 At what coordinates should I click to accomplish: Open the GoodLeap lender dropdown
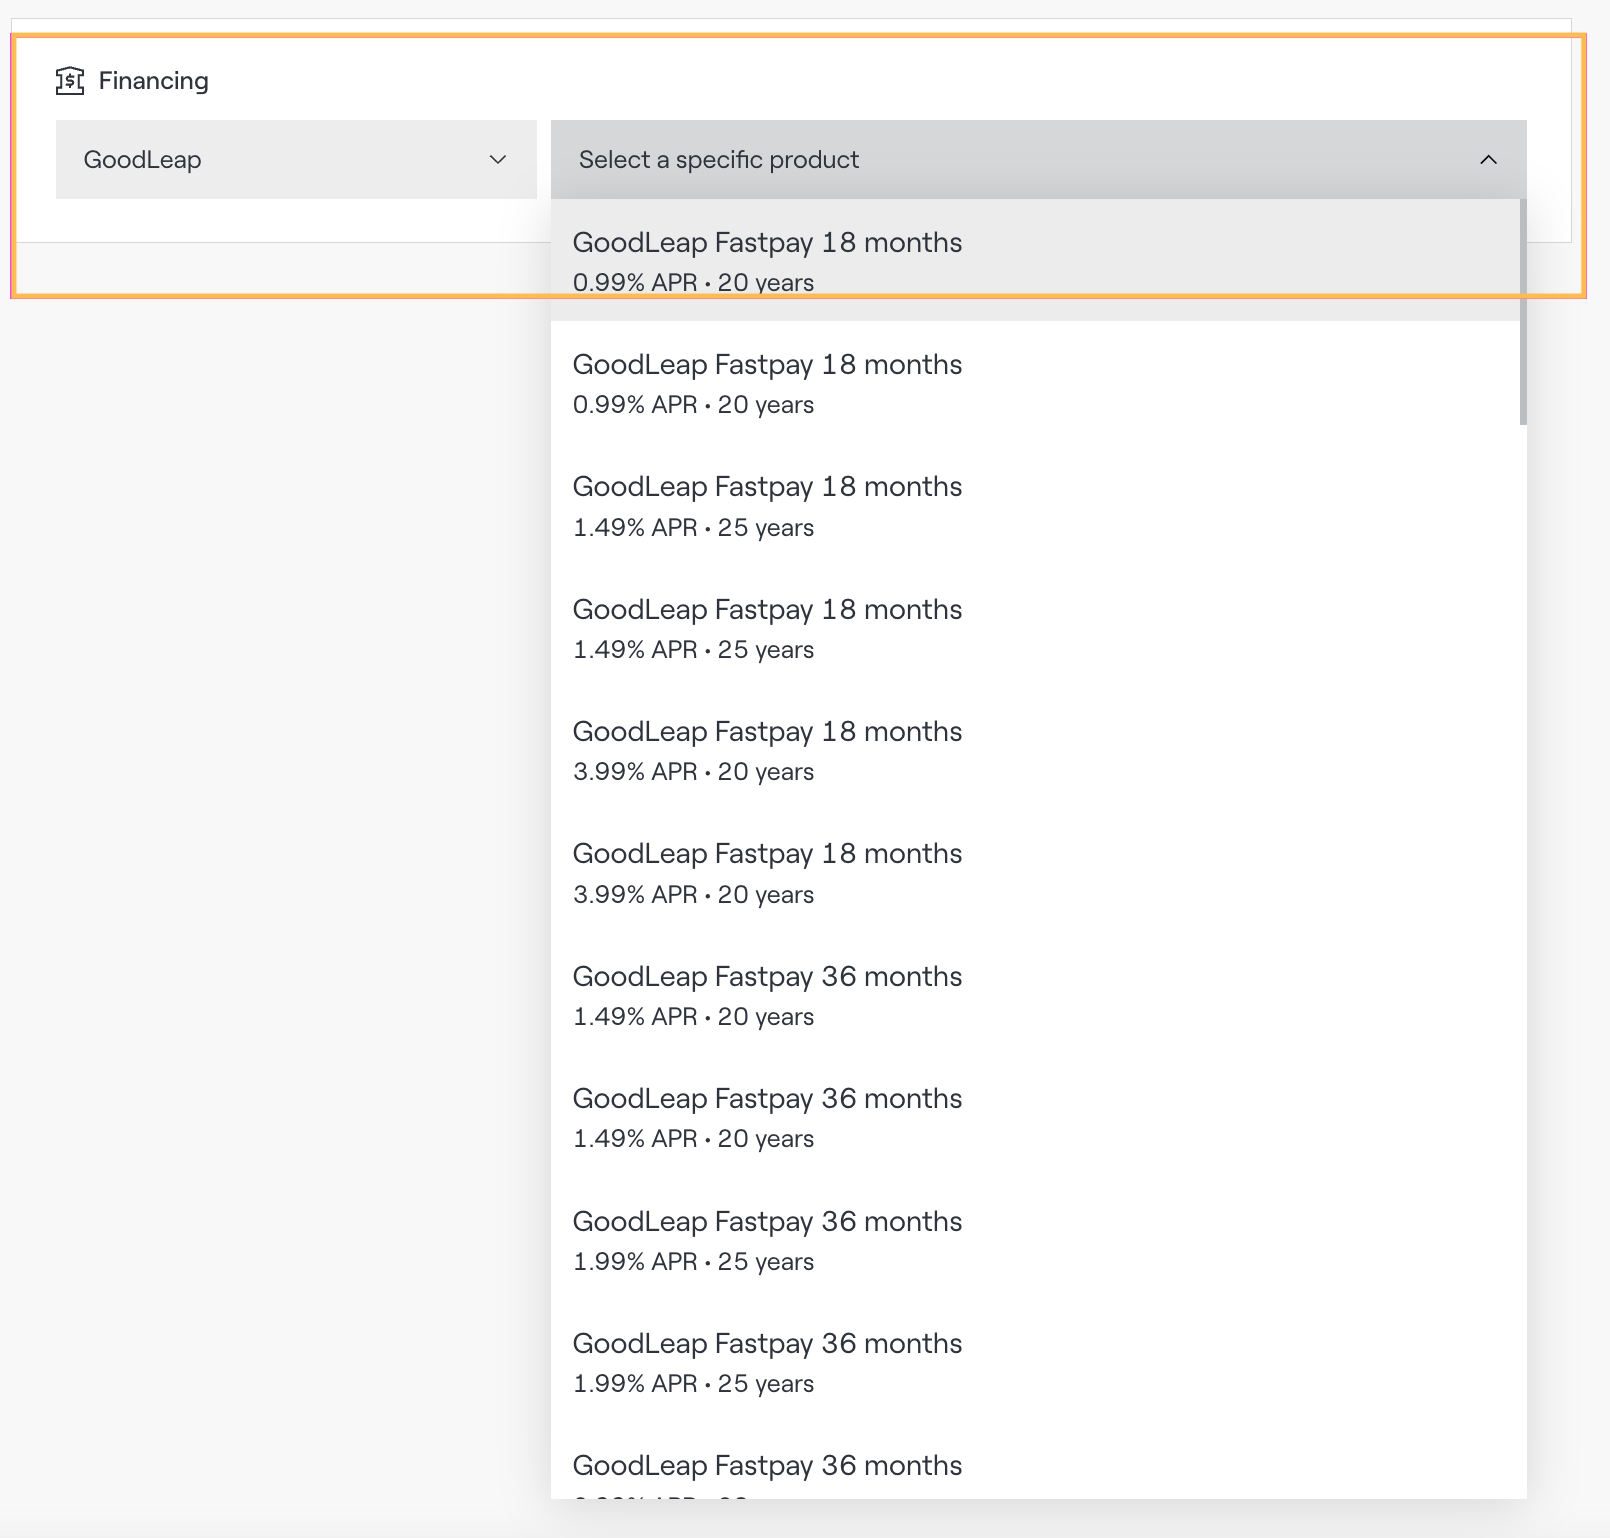(296, 160)
